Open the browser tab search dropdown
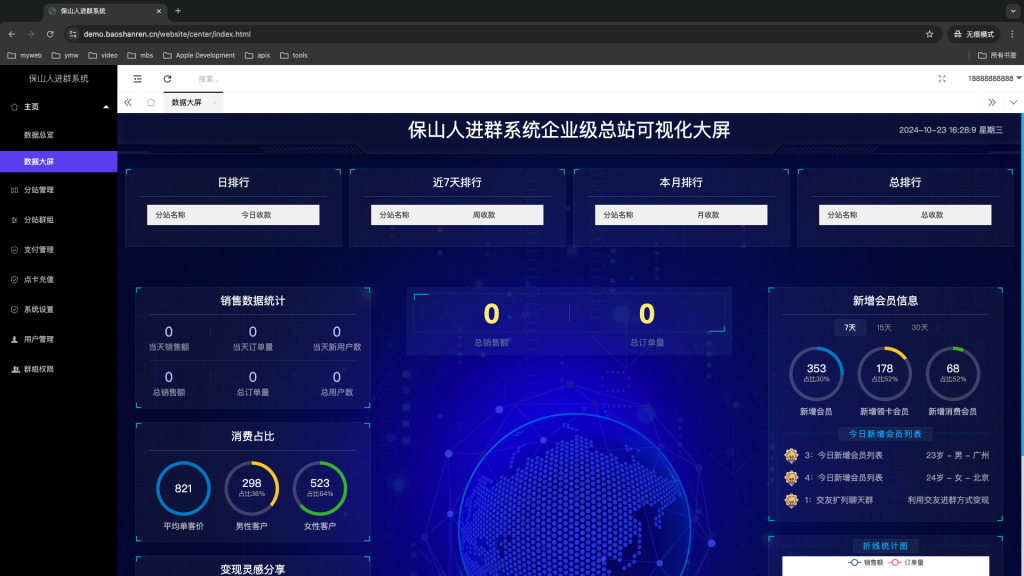Screen dimensions: 1024x576 pos(1013,10)
